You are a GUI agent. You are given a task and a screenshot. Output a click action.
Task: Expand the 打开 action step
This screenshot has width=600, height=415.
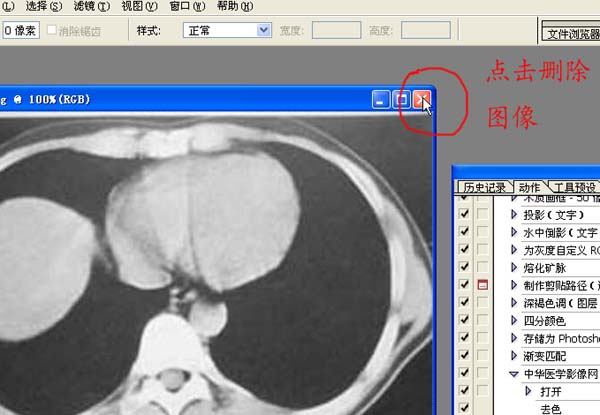[528, 391]
